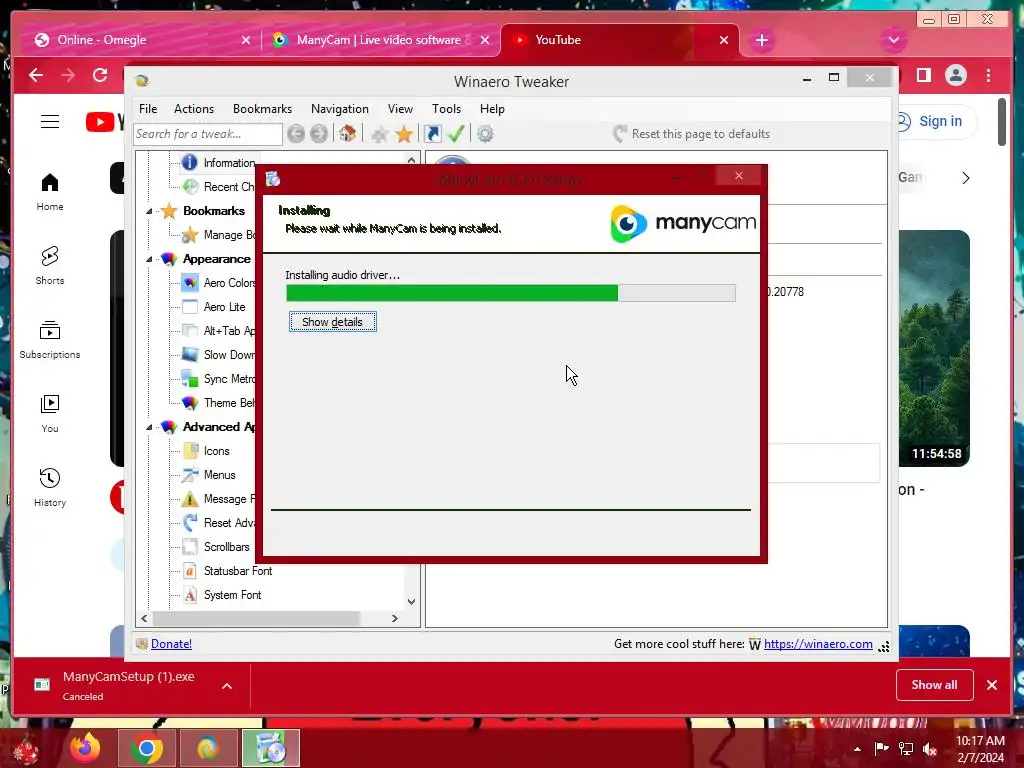Select Manage Bookmarks star icon
This screenshot has height=768, width=1024.
click(190, 235)
